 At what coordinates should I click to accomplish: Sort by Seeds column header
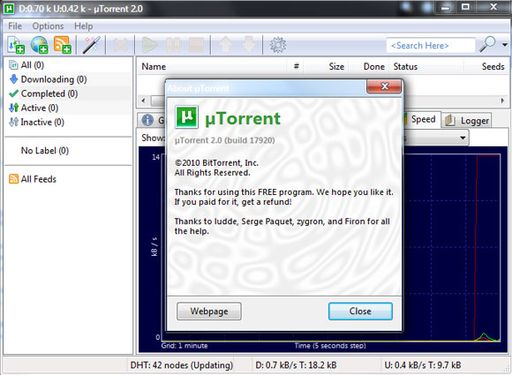493,67
